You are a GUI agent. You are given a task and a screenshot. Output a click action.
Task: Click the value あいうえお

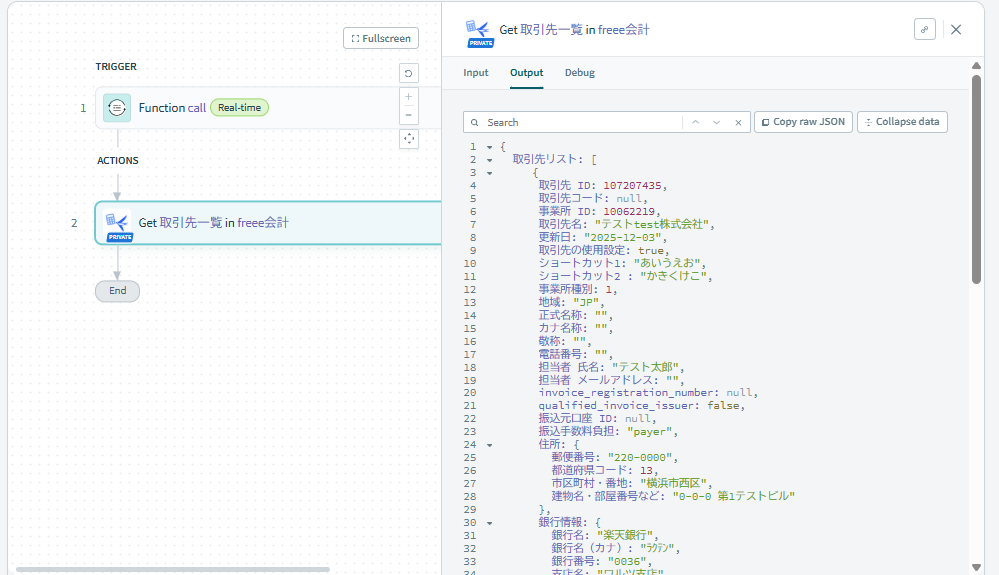click(x=667, y=263)
